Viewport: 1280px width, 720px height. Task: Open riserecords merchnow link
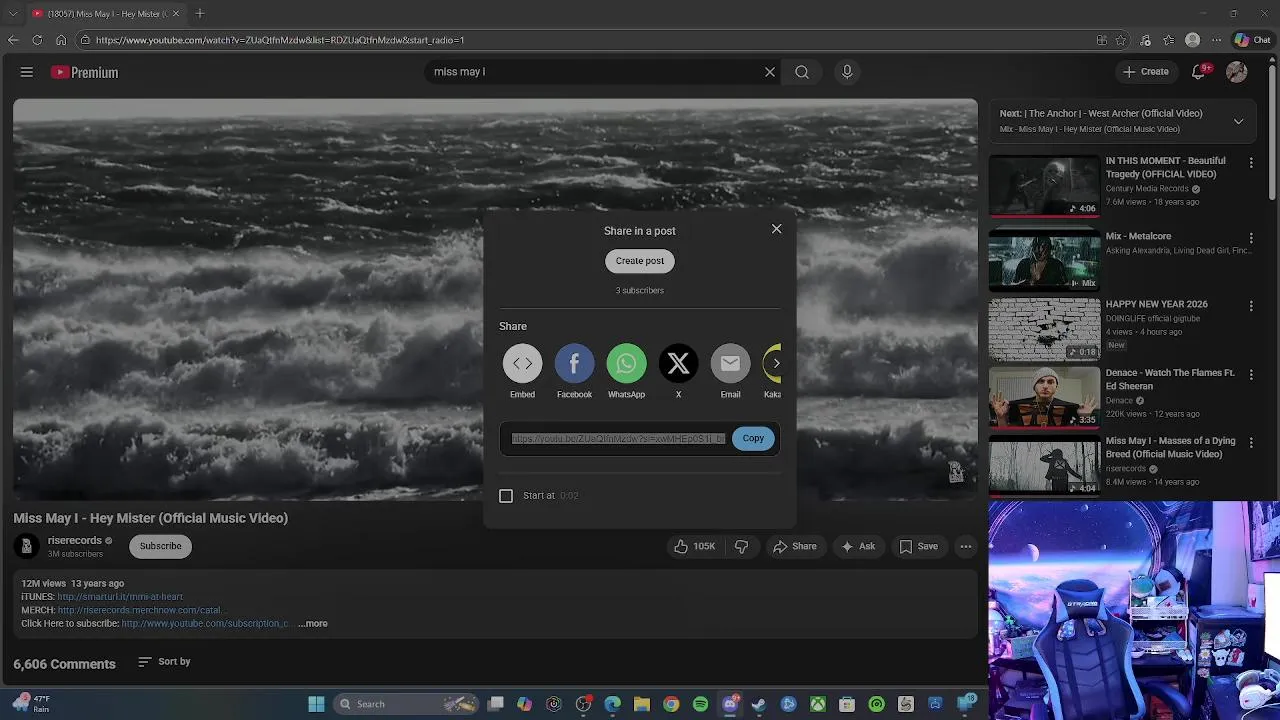(140, 610)
